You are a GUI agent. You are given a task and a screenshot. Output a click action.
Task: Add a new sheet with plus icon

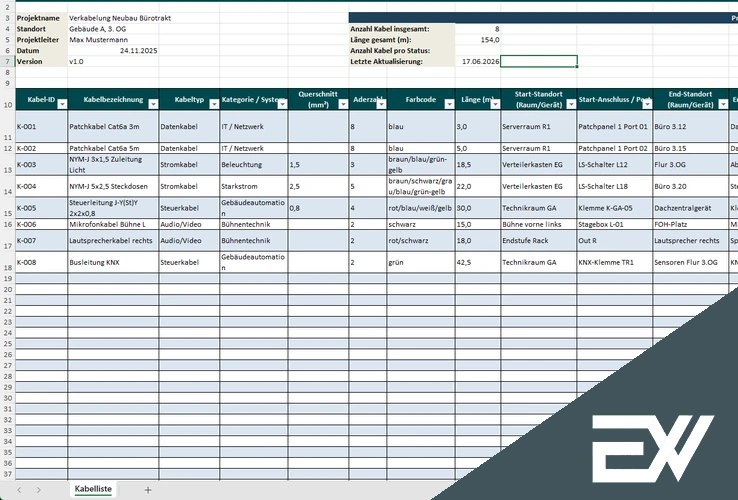click(148, 490)
